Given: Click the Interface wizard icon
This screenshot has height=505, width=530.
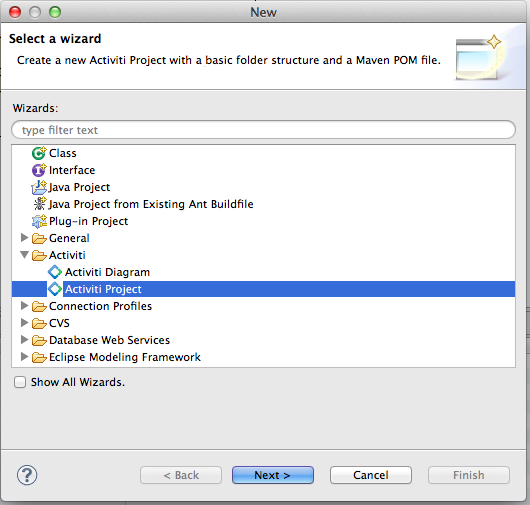Looking at the screenshot, I should [39, 170].
